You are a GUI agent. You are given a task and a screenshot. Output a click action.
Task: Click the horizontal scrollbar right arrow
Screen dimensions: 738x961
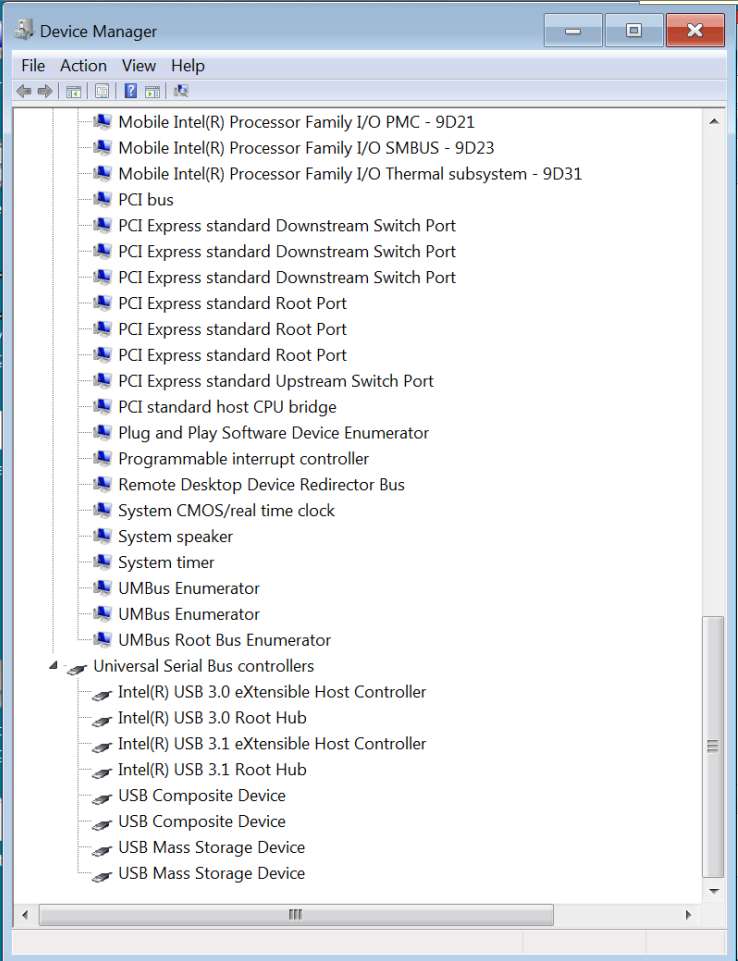pyautogui.click(x=688, y=915)
